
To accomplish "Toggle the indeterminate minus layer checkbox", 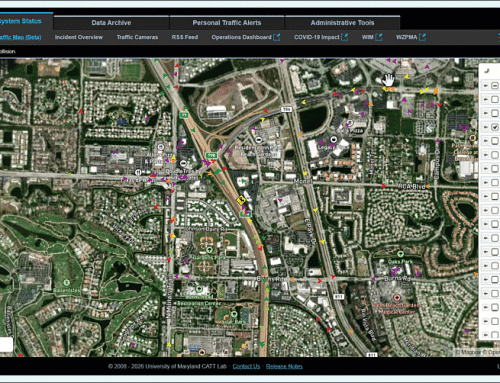I will 495,86.
